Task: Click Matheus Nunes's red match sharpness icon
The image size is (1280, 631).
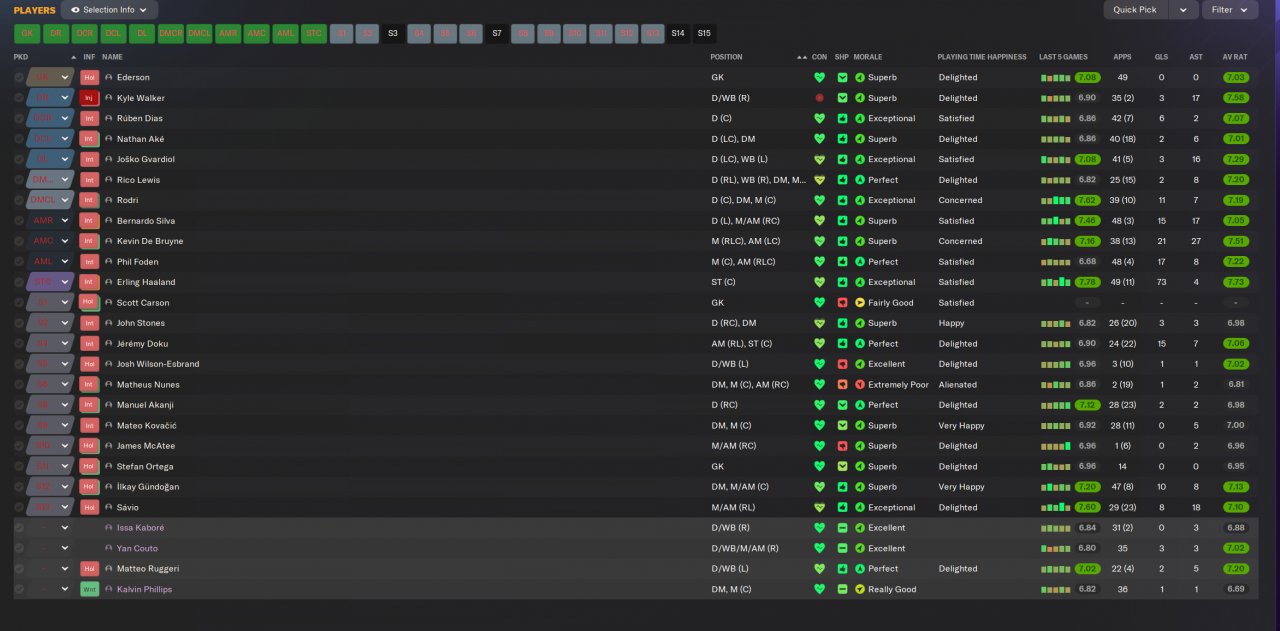Action: pyautogui.click(x=842, y=385)
